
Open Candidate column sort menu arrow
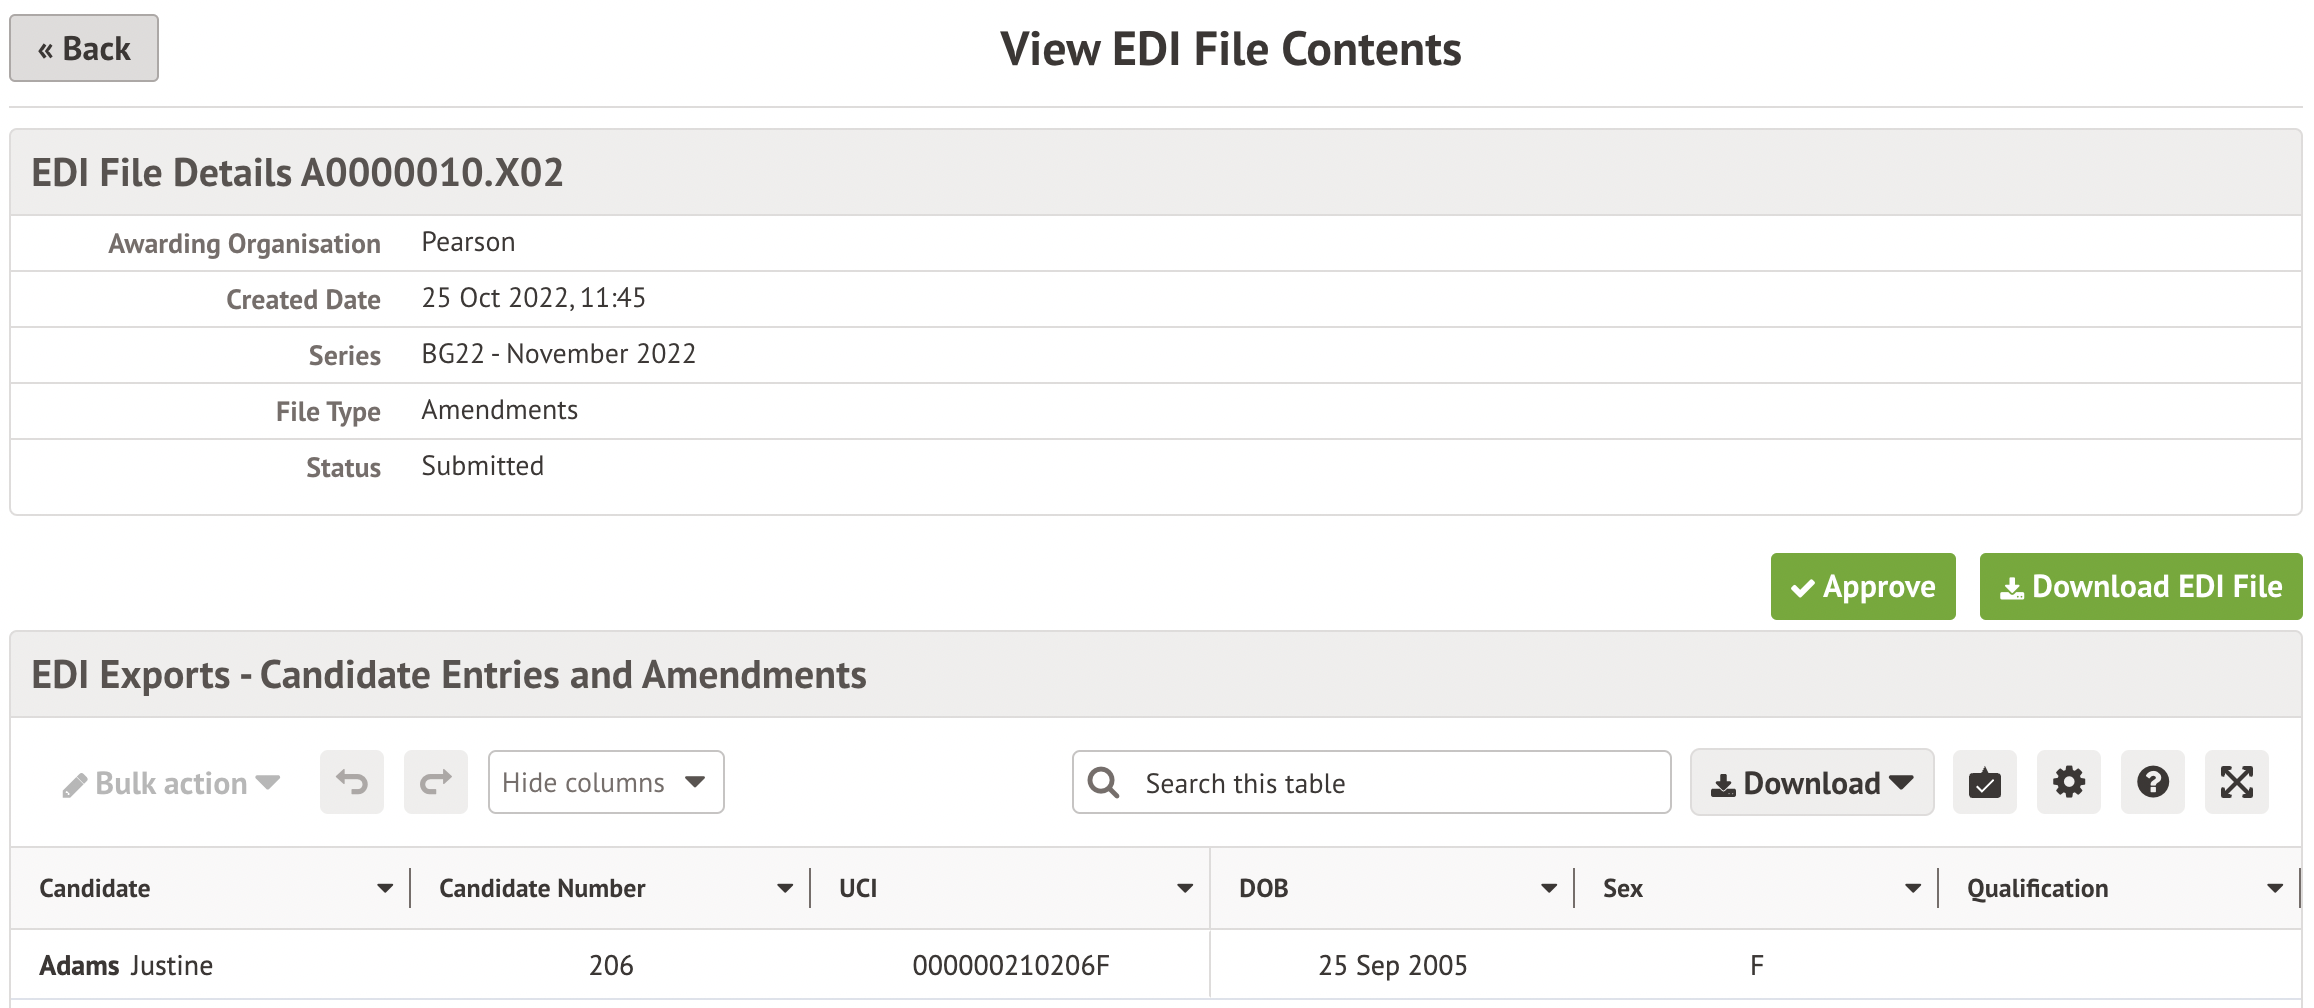(x=385, y=888)
